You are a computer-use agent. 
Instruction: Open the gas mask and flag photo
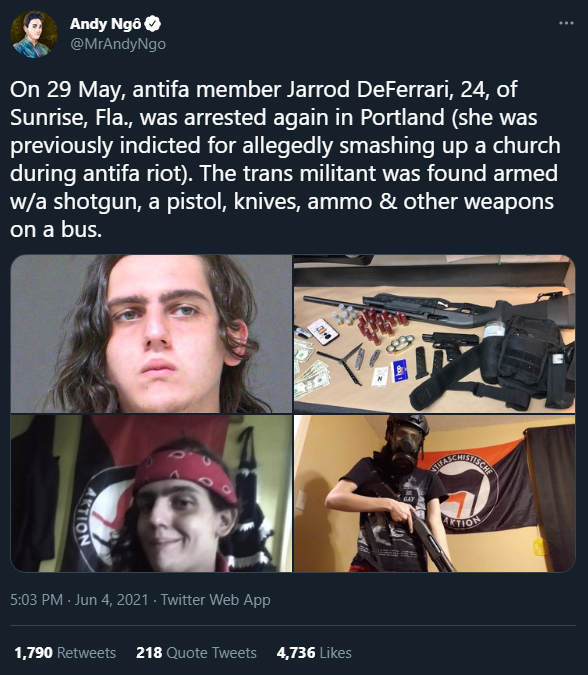434,493
